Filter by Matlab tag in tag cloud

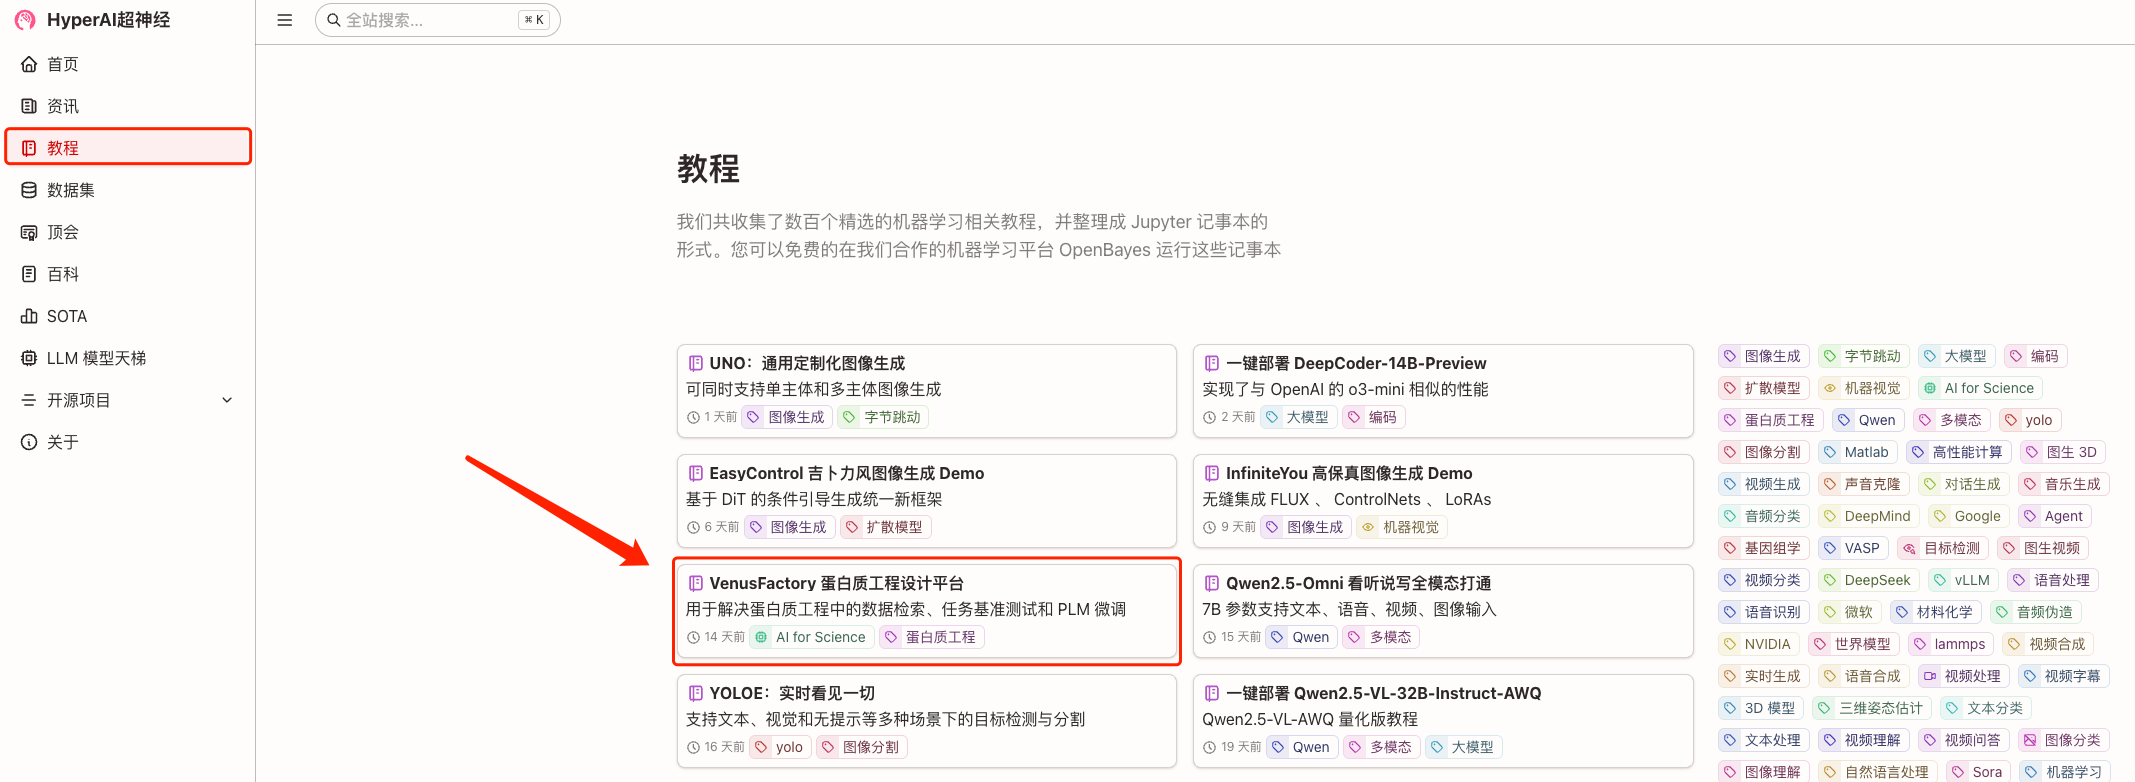point(1857,452)
